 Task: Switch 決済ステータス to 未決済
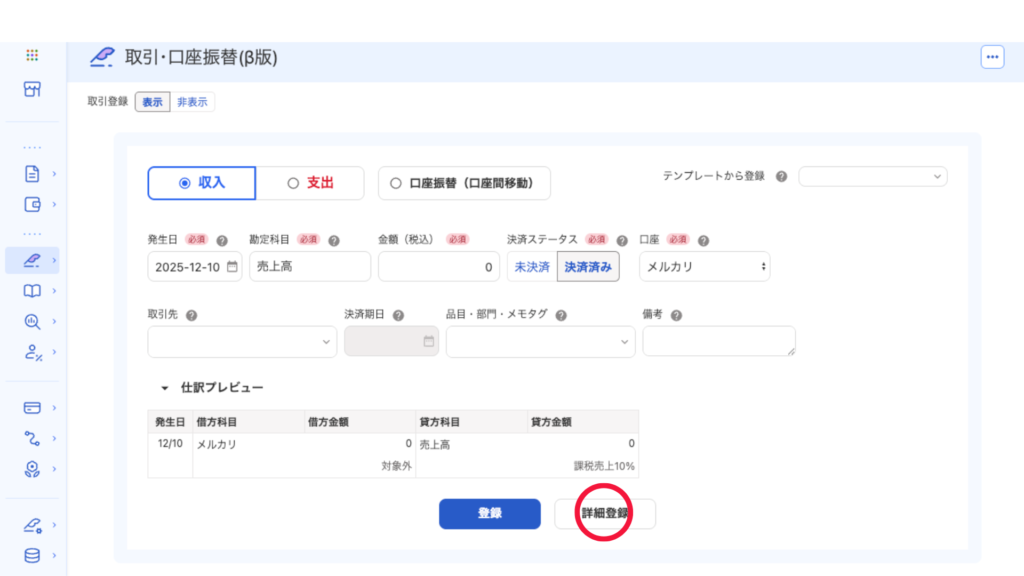tap(532, 267)
